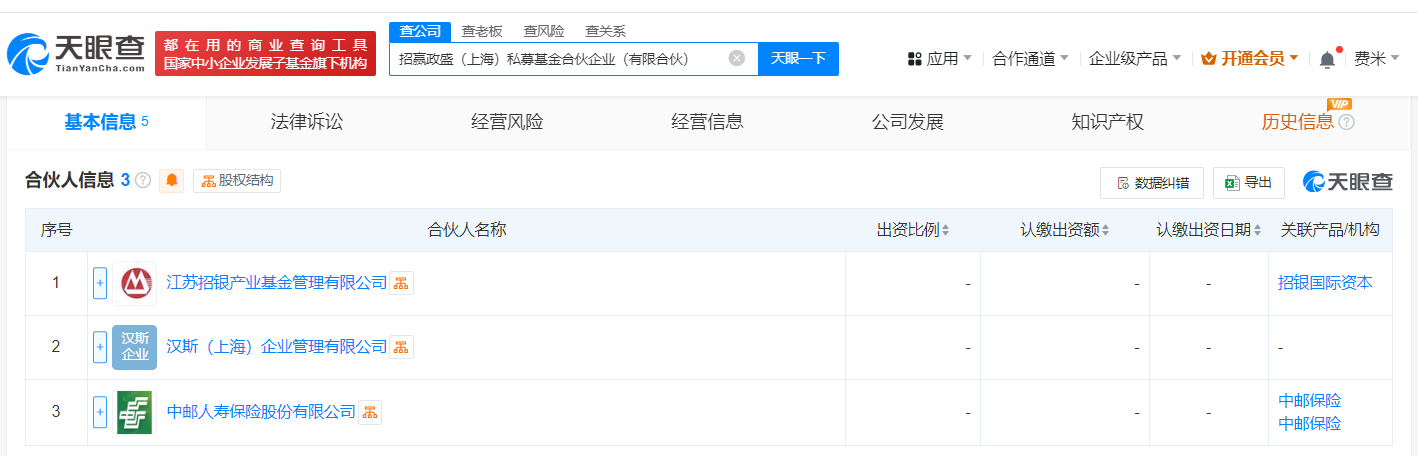Click the 天眼一下 search button
1418x456 pixels.
click(798, 58)
